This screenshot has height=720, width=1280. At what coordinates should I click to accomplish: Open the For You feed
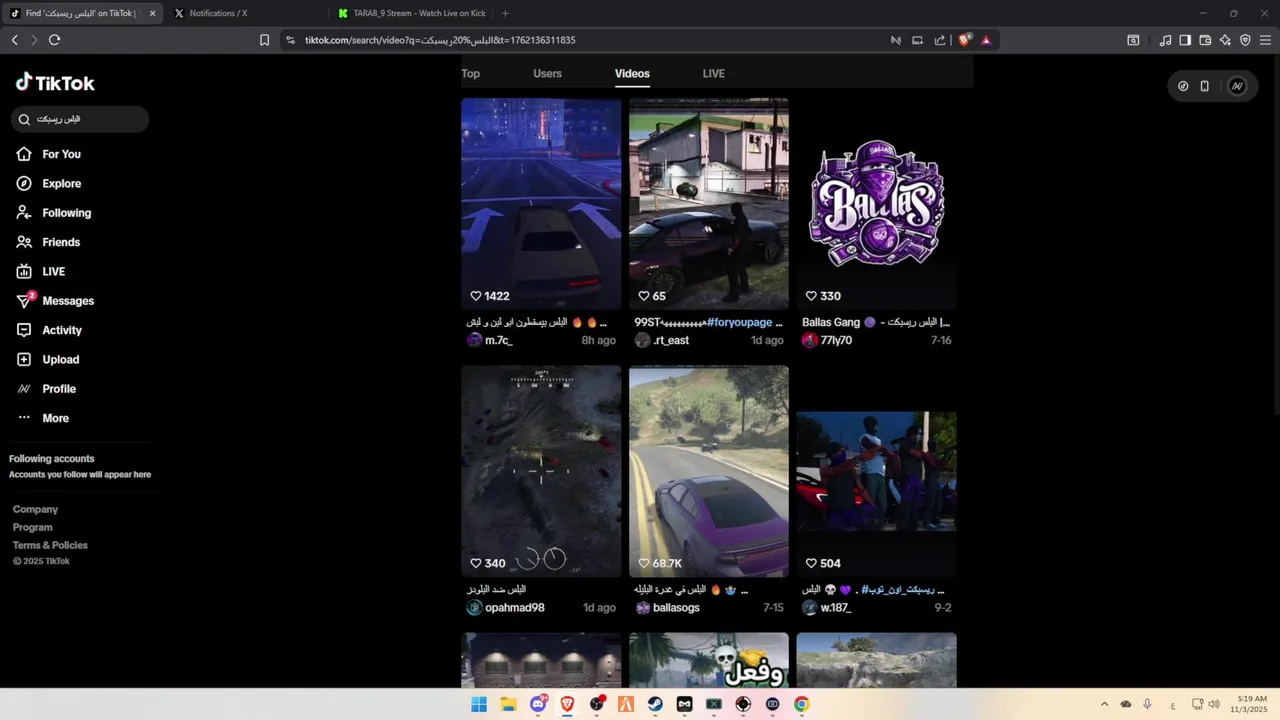(48, 154)
